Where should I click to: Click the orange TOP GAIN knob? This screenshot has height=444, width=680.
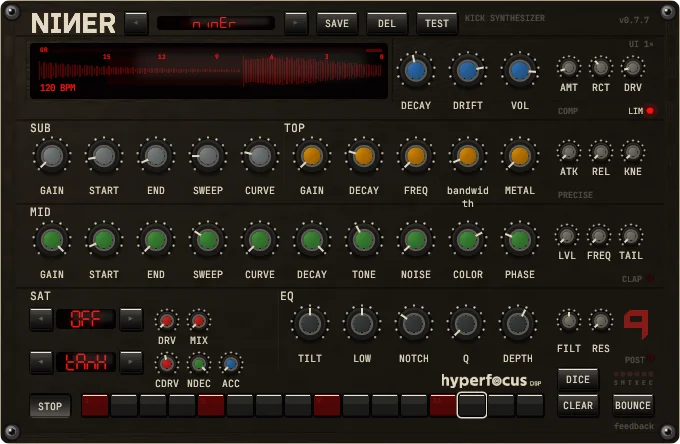[312, 156]
